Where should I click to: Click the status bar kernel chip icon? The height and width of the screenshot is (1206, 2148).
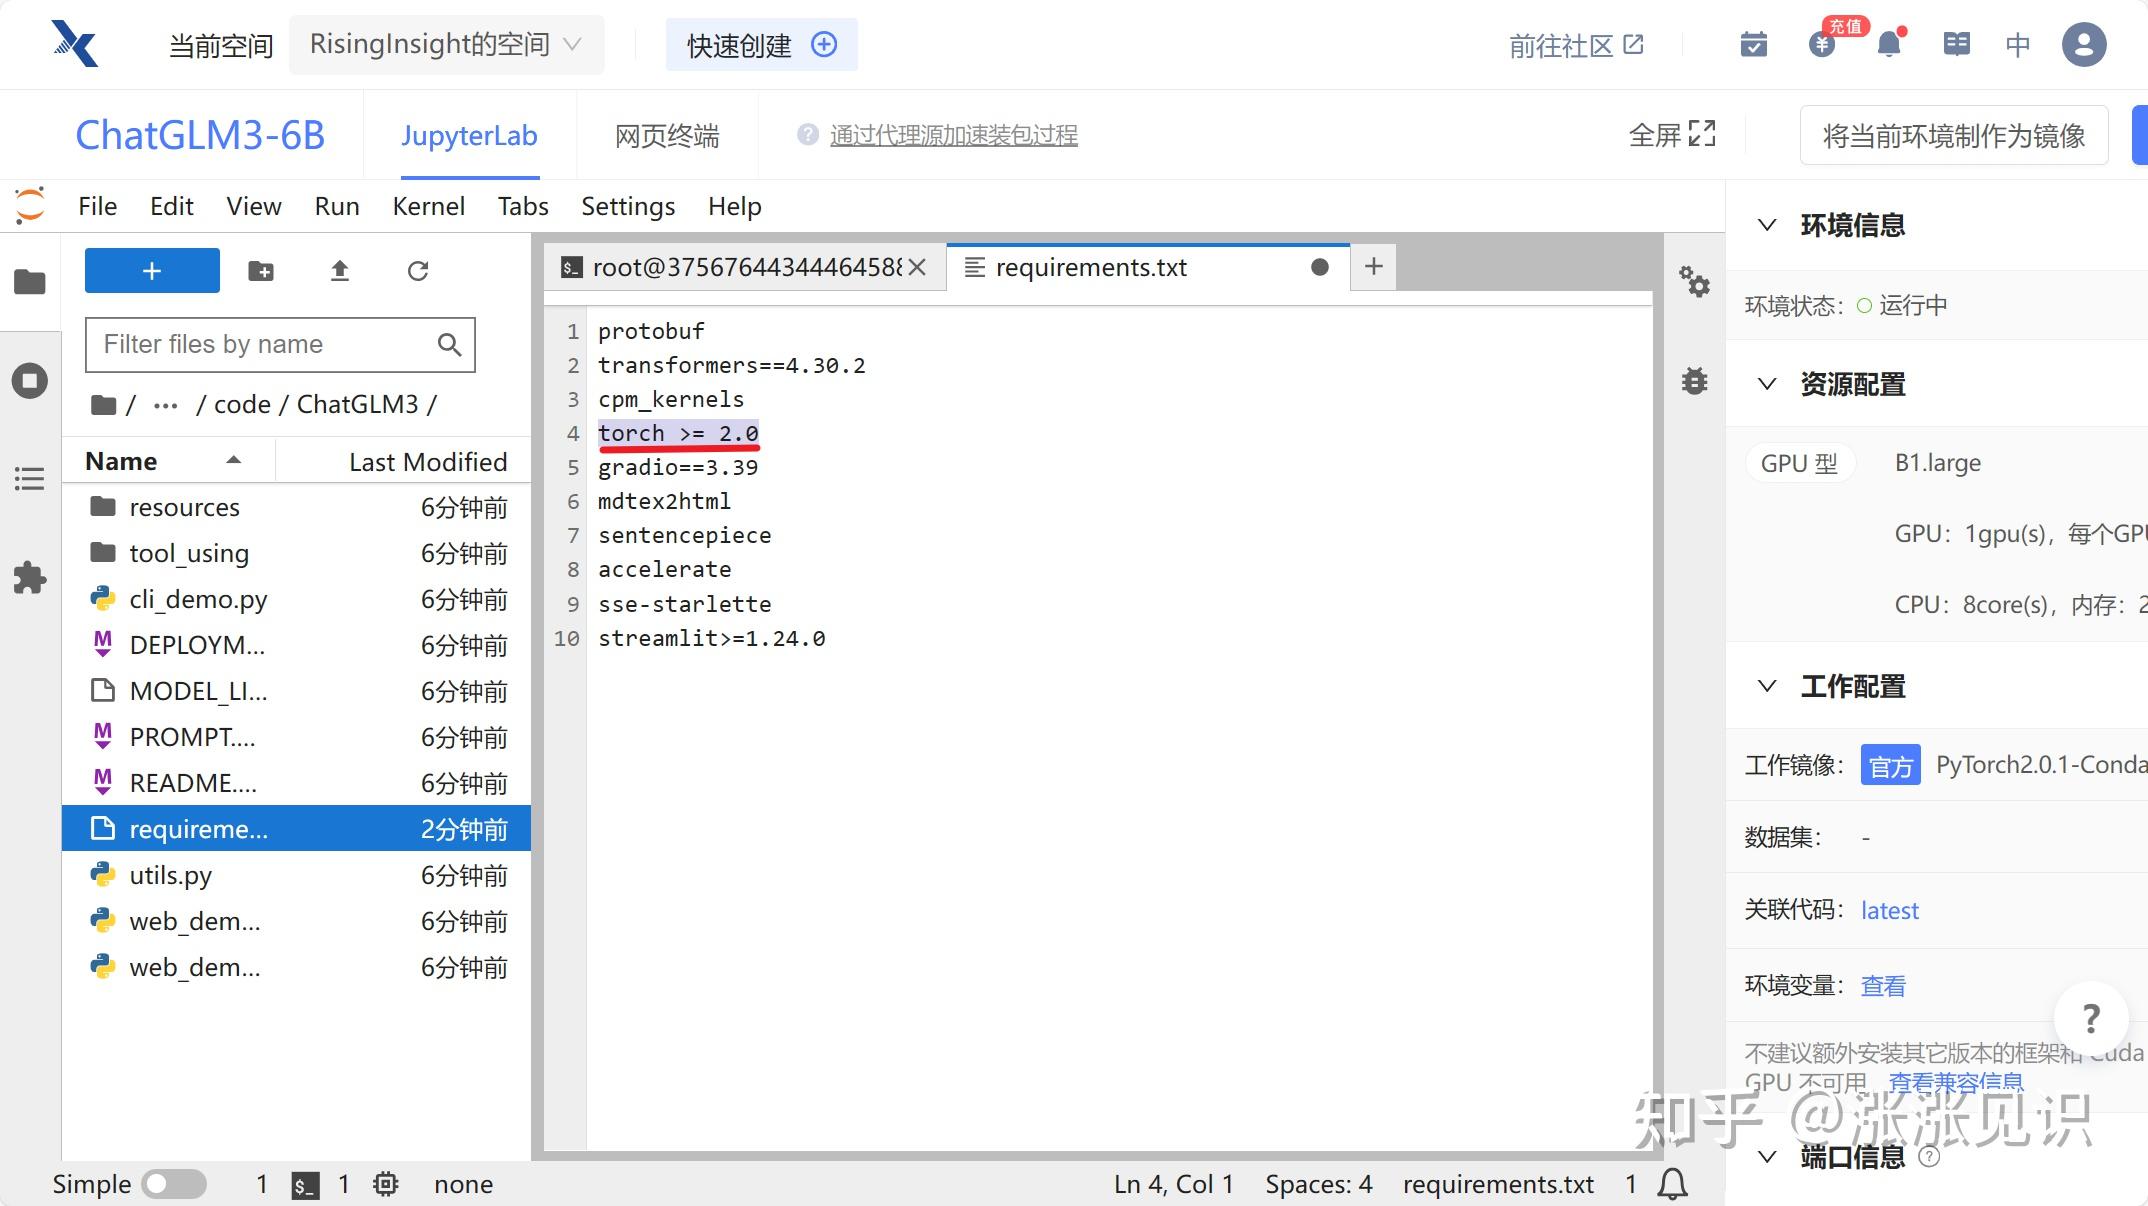[x=385, y=1185]
